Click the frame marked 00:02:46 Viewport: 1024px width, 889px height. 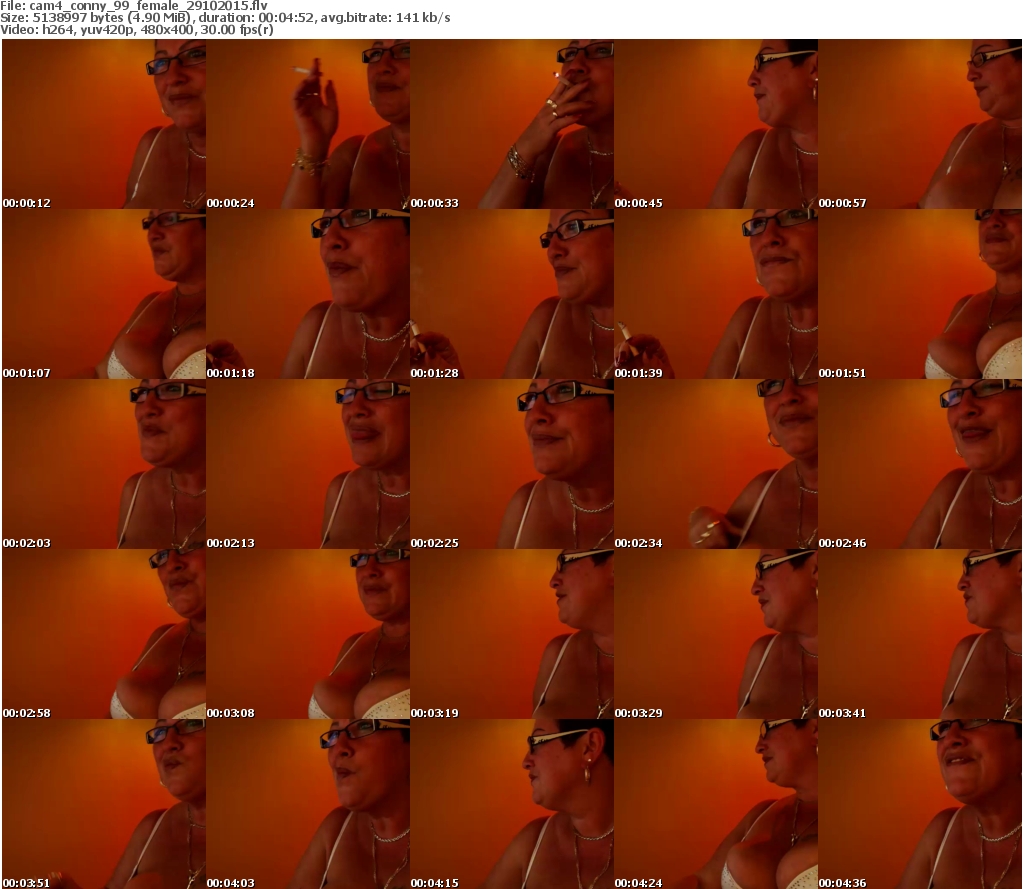tap(920, 464)
